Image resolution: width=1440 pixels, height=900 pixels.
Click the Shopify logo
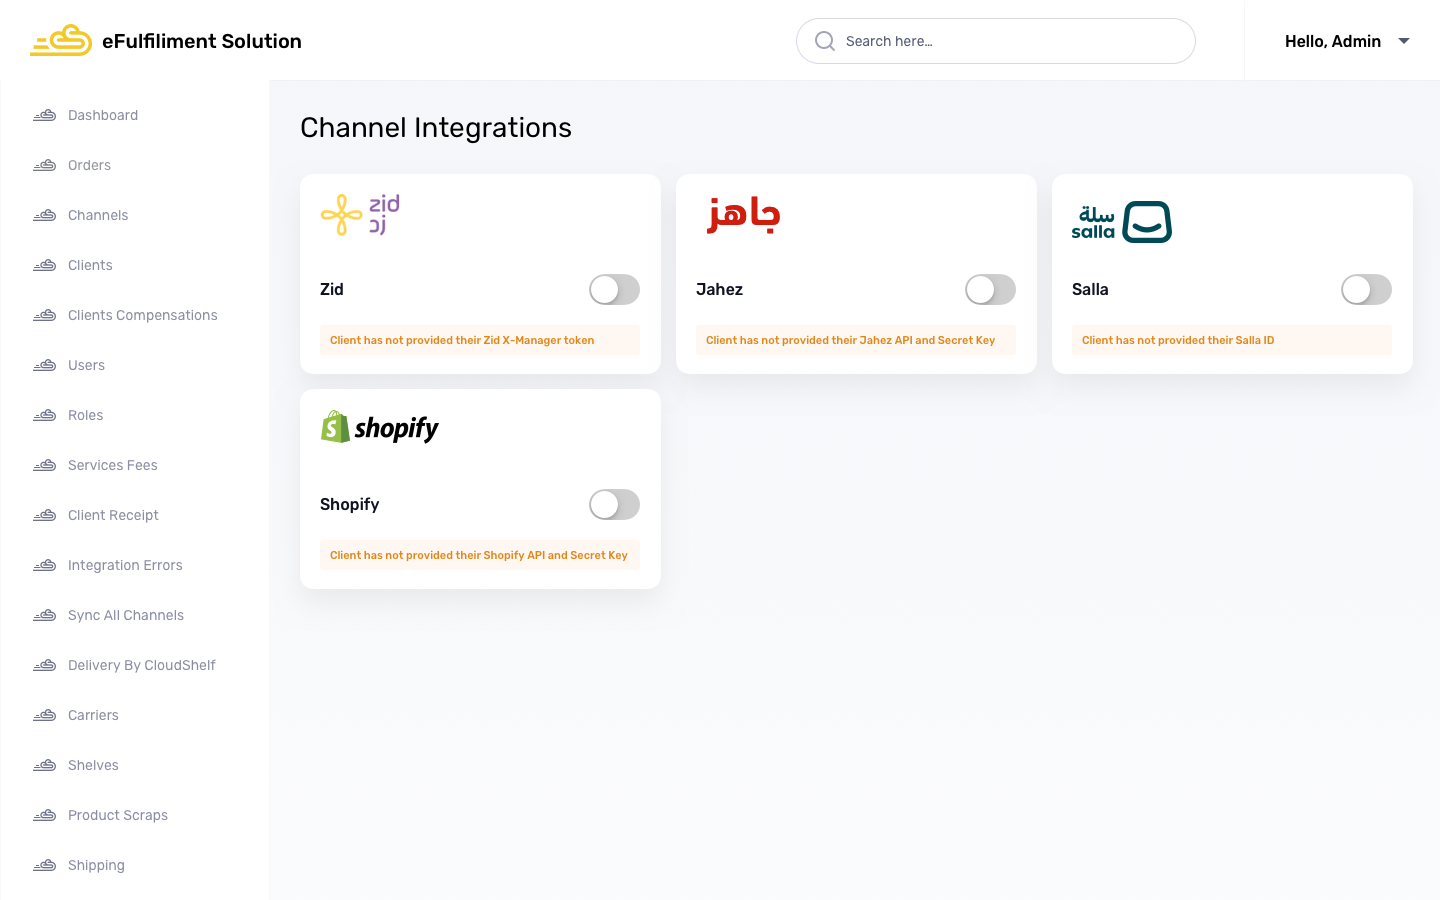click(380, 428)
